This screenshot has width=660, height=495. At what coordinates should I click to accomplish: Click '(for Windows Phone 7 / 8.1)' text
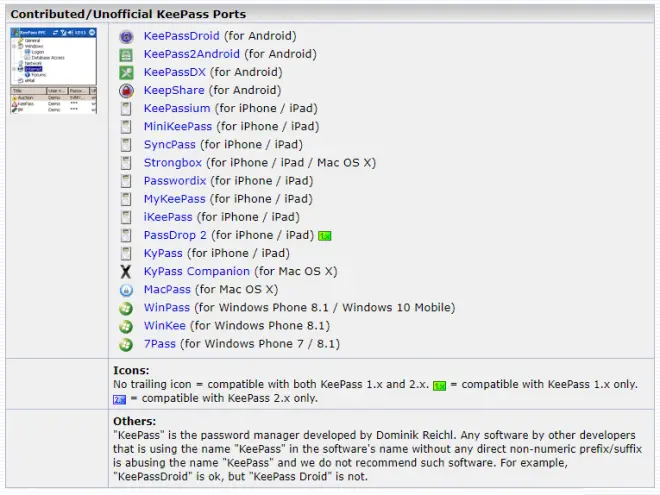(x=260, y=343)
